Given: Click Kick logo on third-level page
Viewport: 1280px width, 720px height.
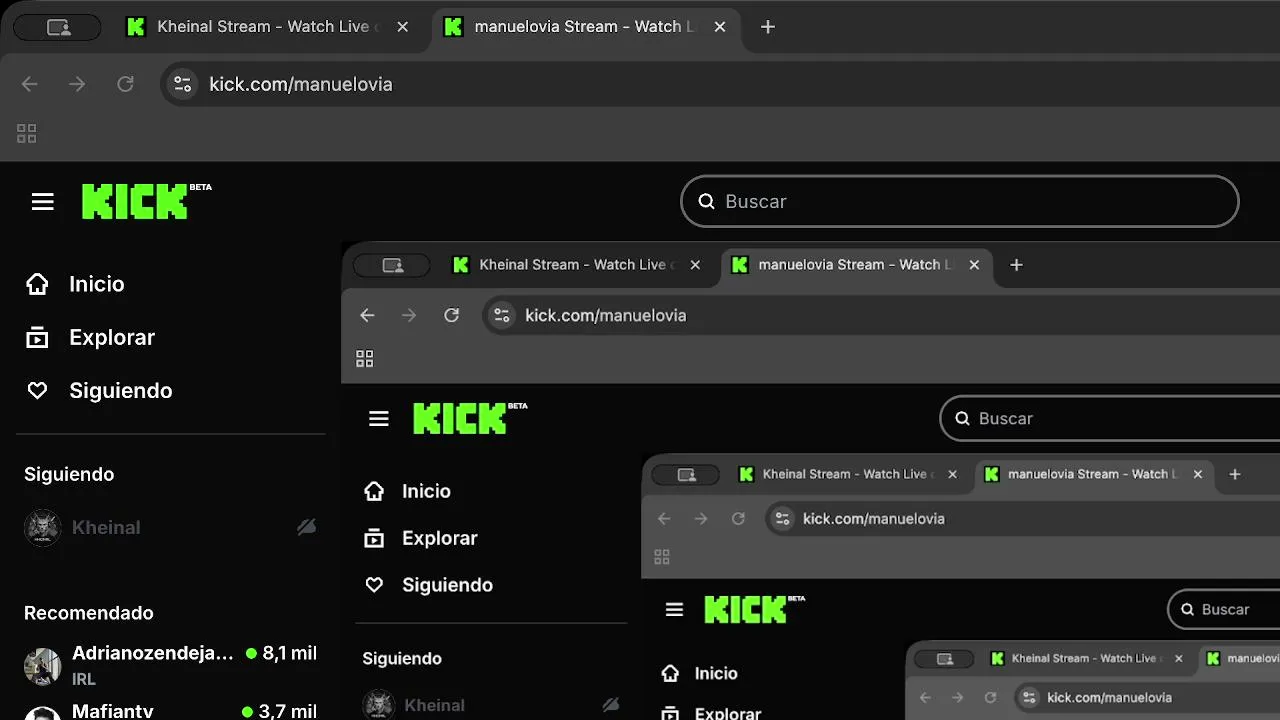Looking at the screenshot, I should (755, 608).
